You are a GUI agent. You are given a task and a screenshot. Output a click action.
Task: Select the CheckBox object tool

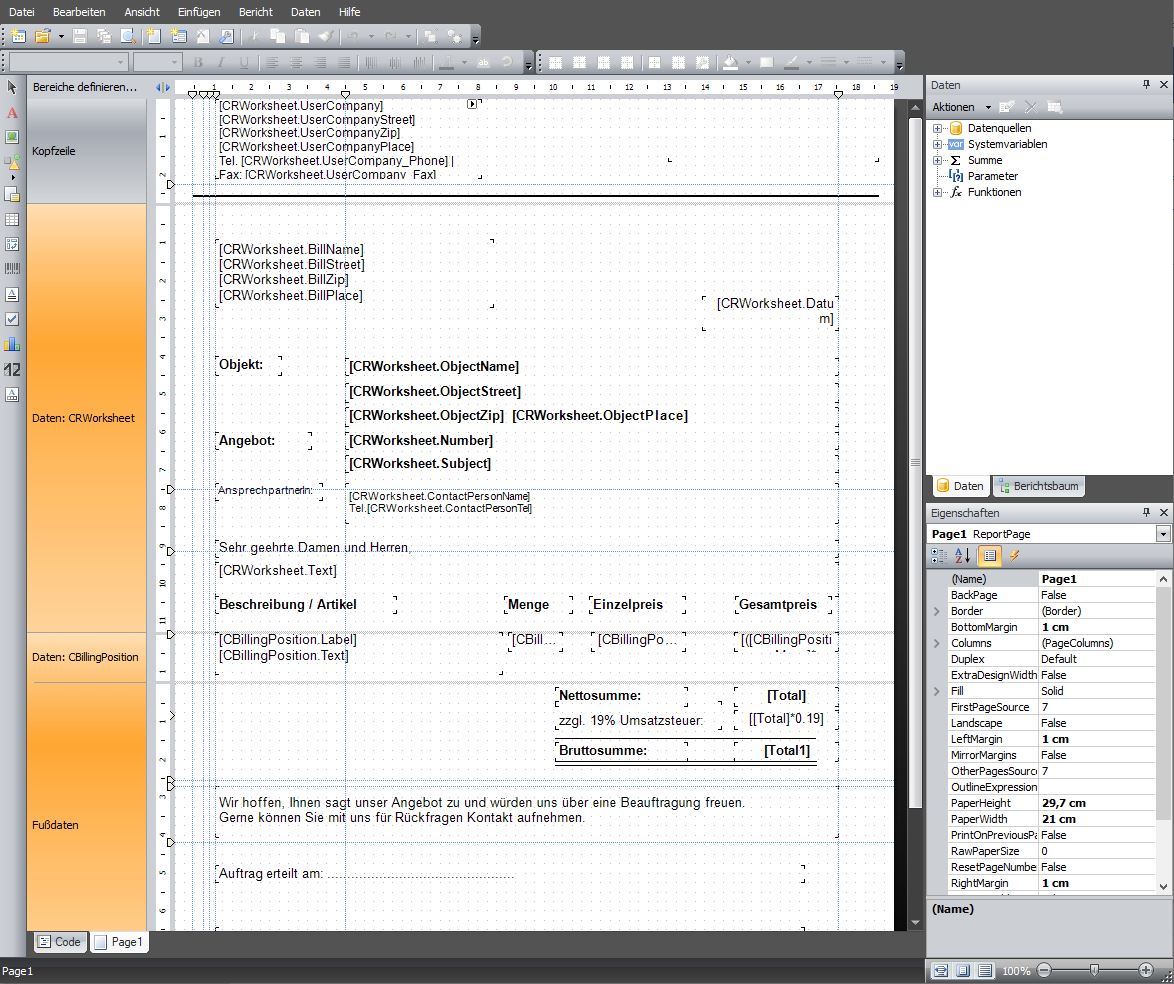click(12, 319)
